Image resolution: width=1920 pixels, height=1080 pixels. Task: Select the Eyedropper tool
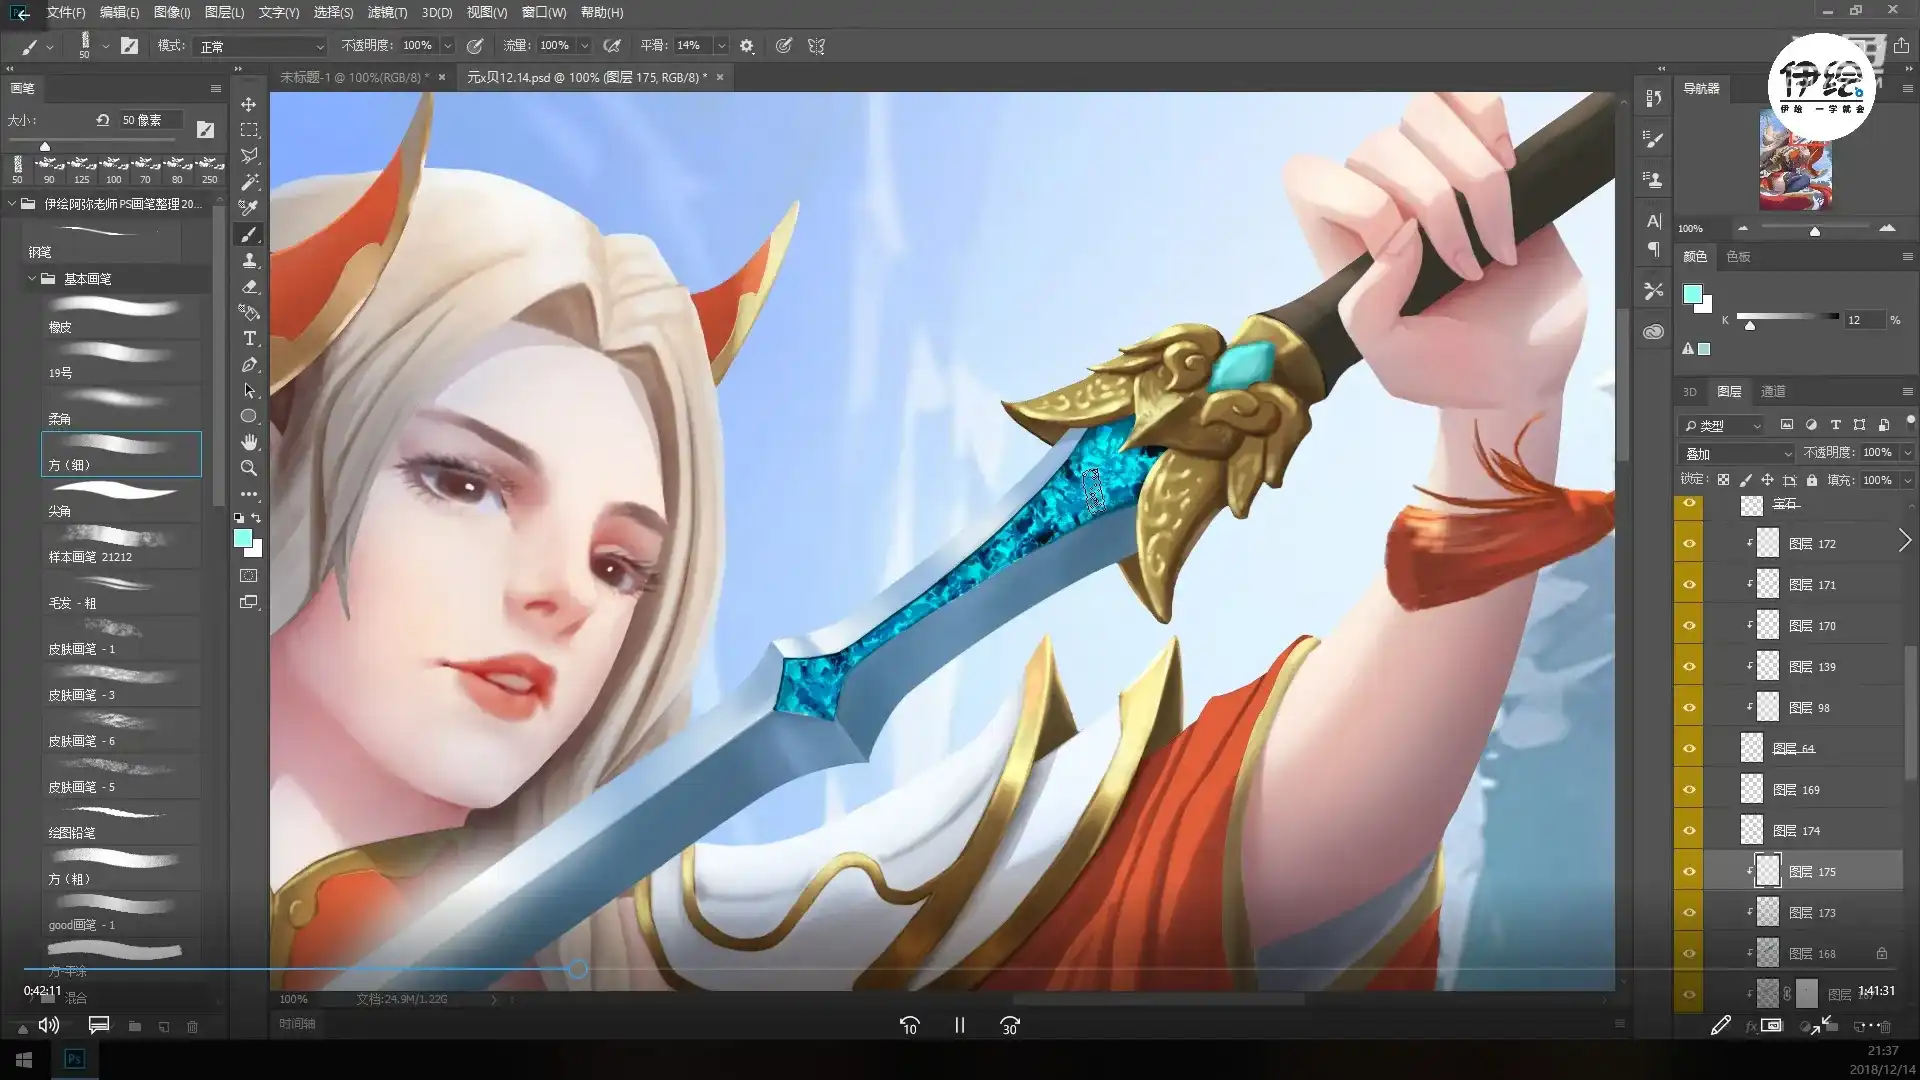point(249,208)
